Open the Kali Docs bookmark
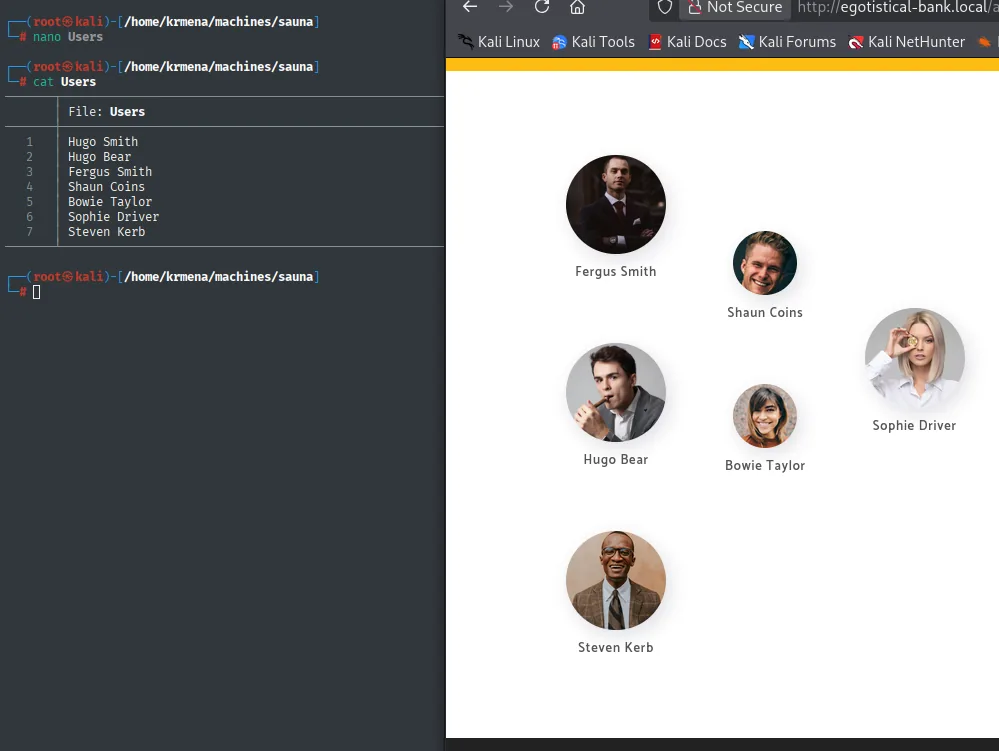Image resolution: width=999 pixels, height=751 pixels. coord(687,42)
